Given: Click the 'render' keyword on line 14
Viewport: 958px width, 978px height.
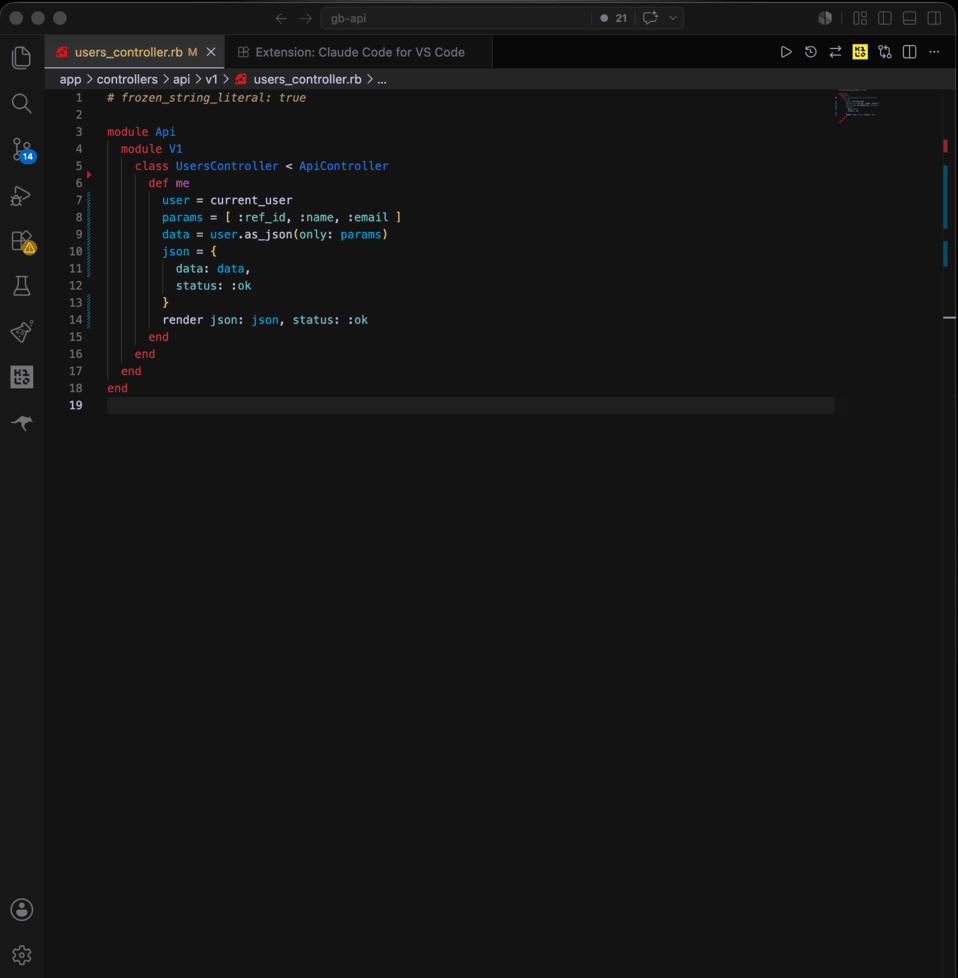Looking at the screenshot, I should [183, 320].
